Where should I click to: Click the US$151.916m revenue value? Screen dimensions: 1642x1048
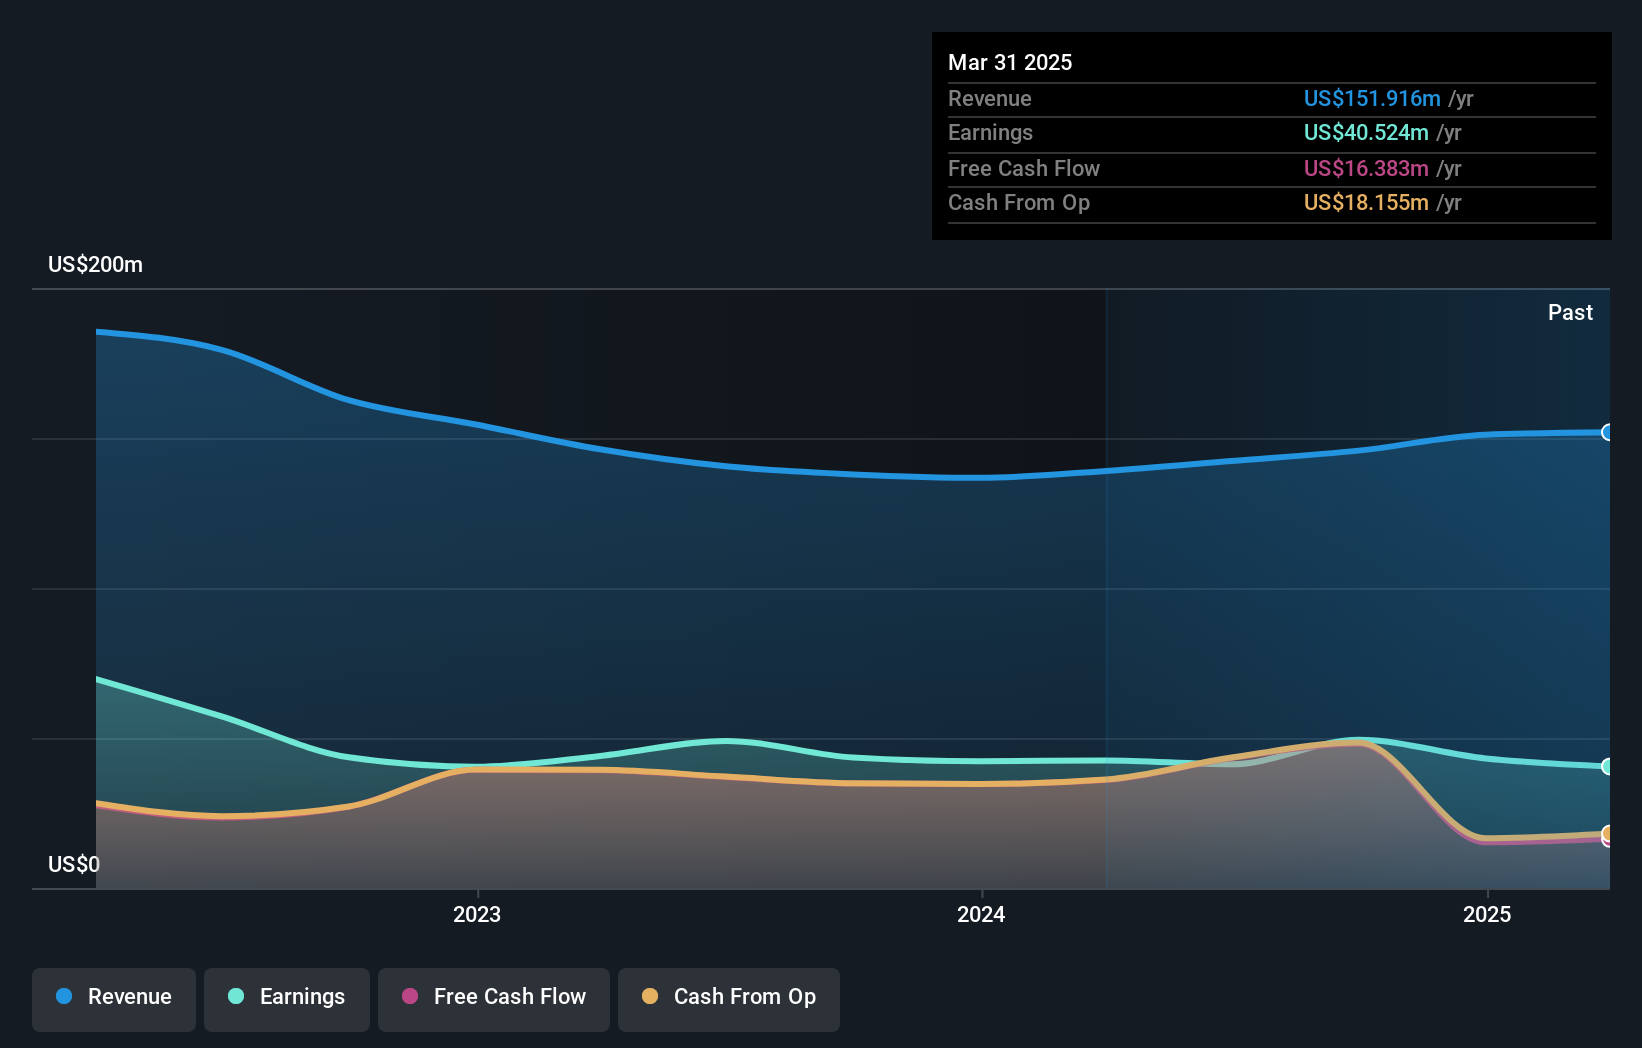(x=1372, y=98)
